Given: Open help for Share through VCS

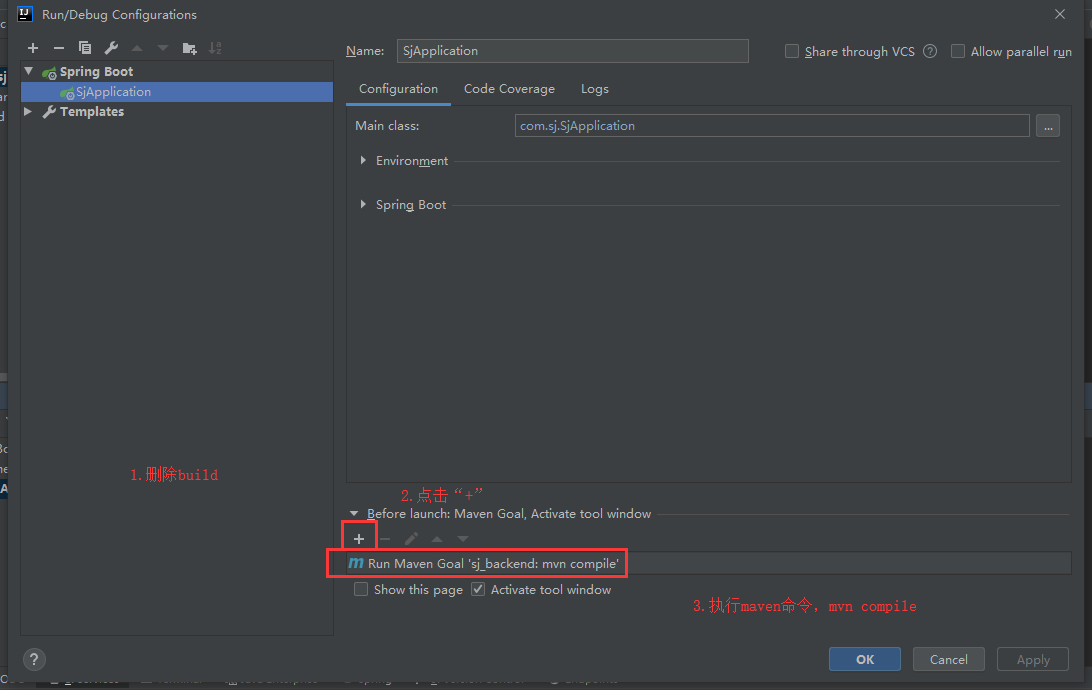Looking at the screenshot, I should point(930,51).
